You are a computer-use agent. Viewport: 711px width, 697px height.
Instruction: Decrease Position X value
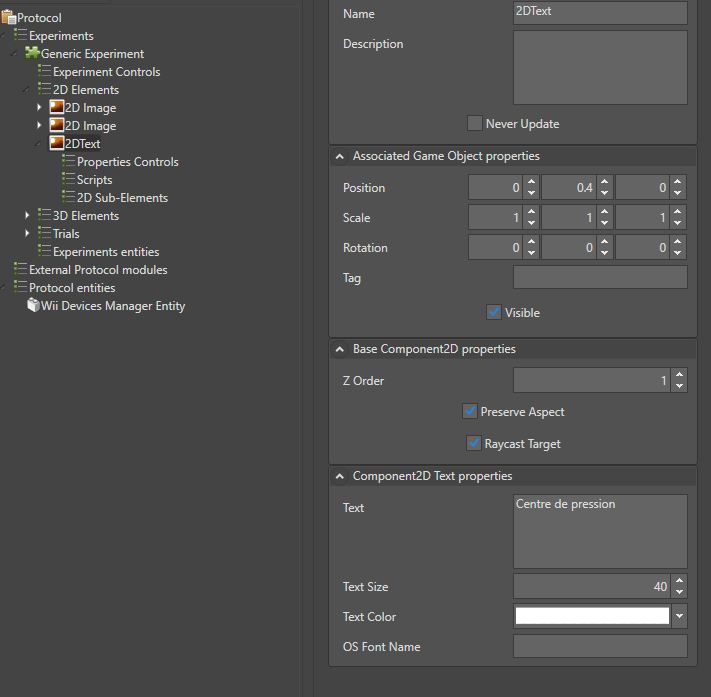point(531,193)
